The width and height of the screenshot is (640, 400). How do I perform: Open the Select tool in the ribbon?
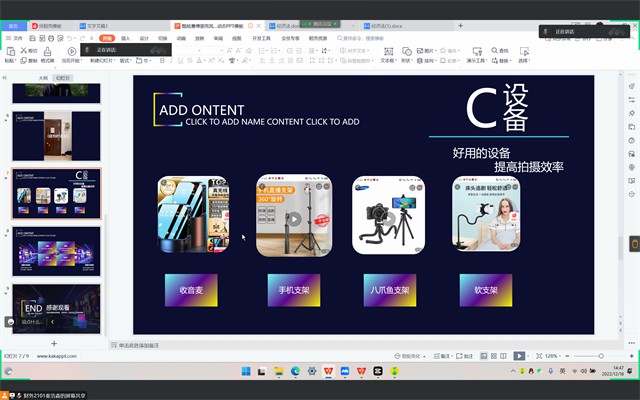[x=524, y=51]
